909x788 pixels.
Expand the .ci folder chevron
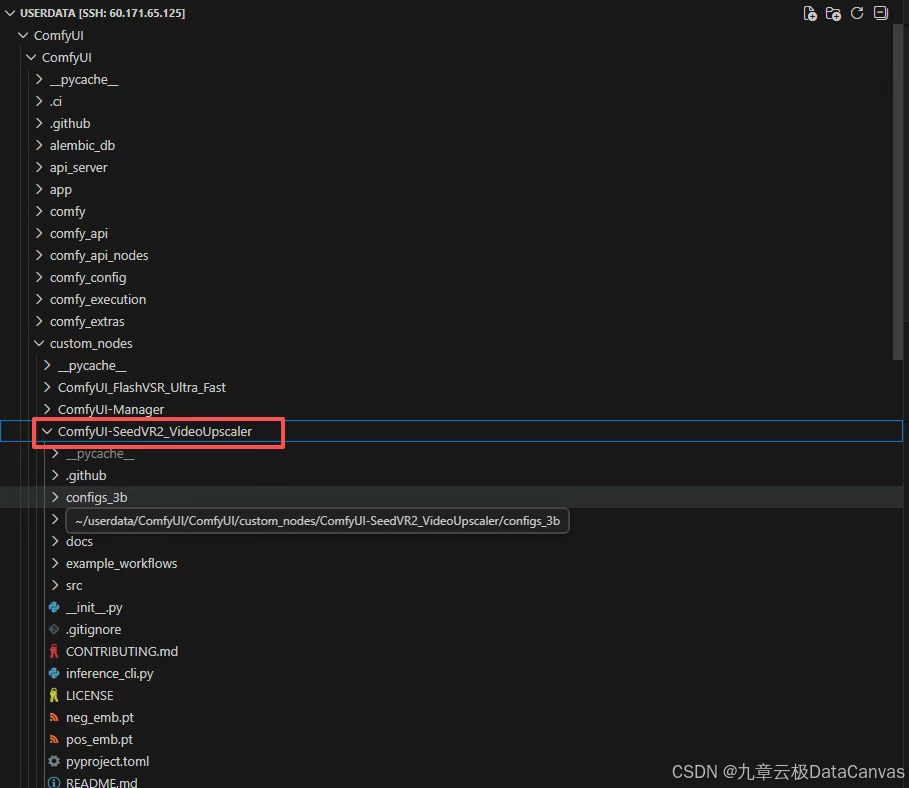pyautogui.click(x=39, y=101)
